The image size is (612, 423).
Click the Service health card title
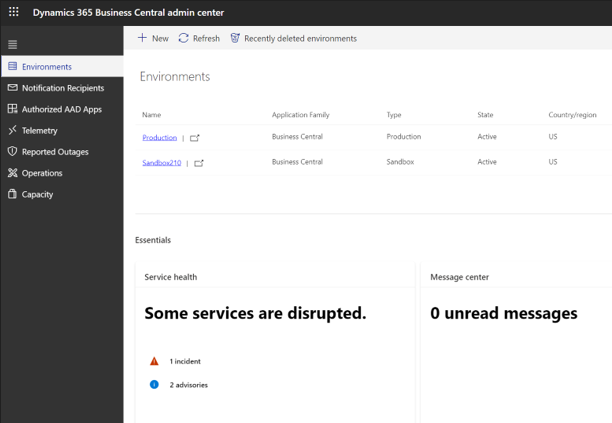point(171,277)
